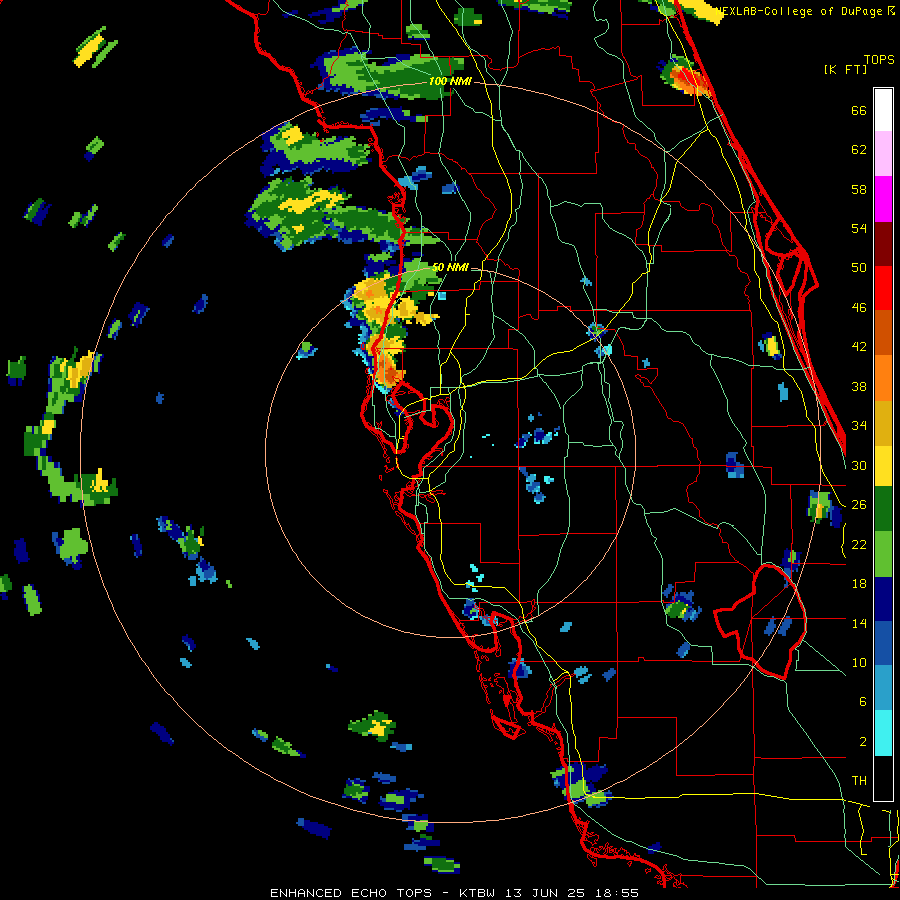Click the 18:55 timestamp
This screenshot has height=900, width=900.
615,893
